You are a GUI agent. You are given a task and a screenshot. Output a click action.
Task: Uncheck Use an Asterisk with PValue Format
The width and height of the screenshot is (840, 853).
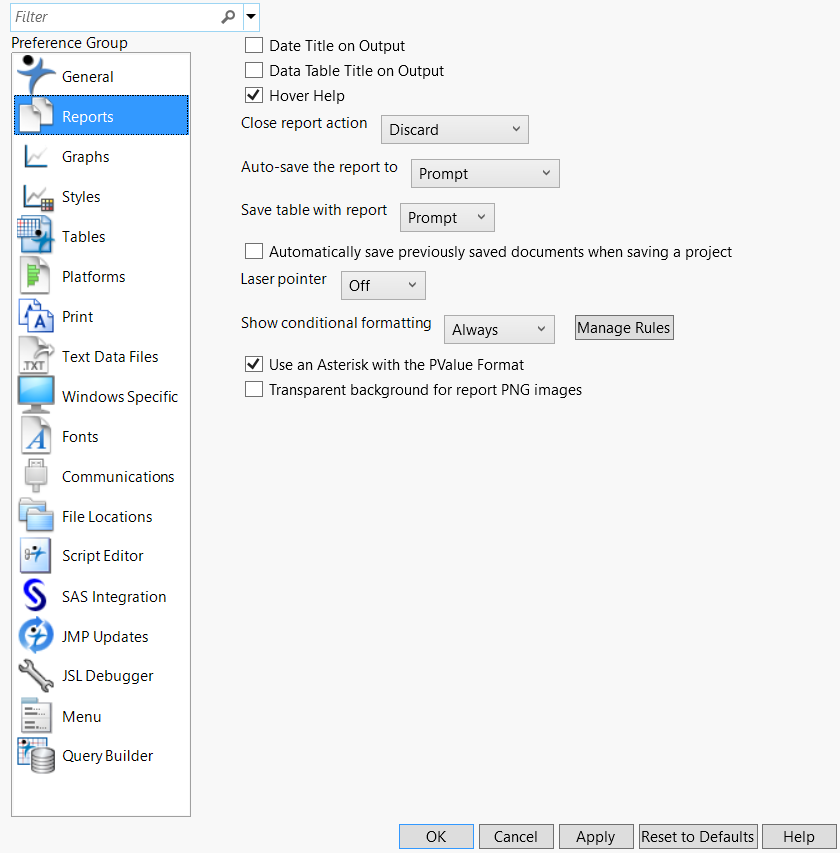coord(254,364)
